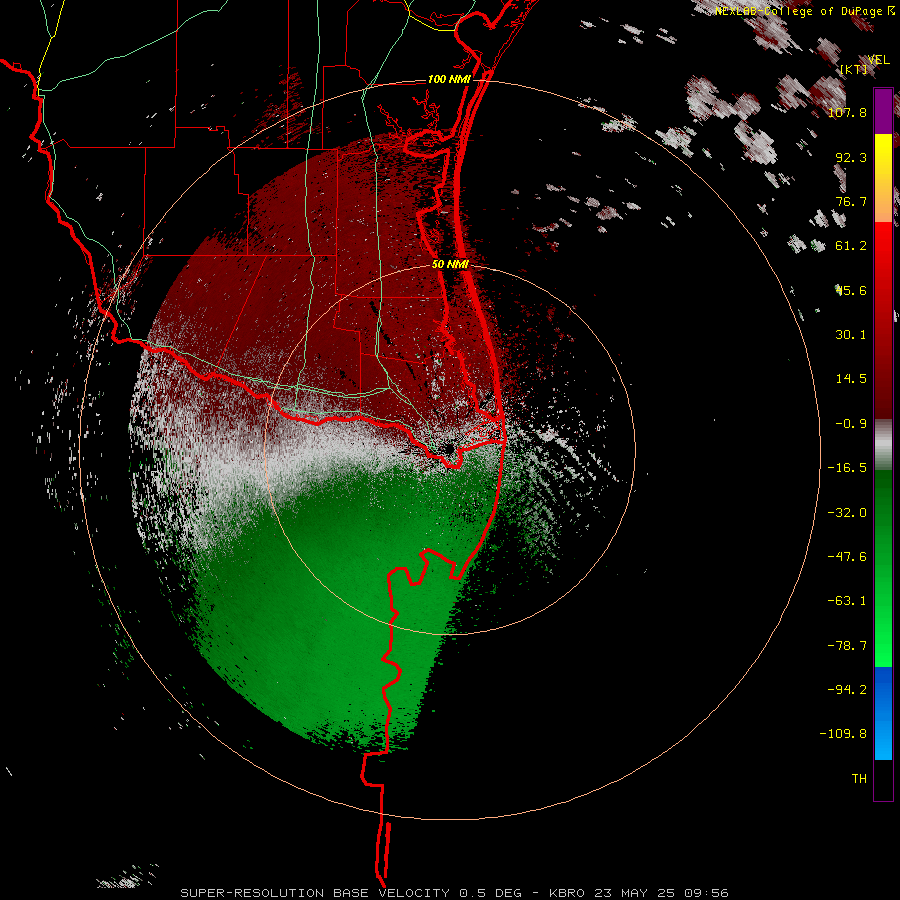Click the -109.8 velocity scale value
This screenshot has width=900, height=900.
pos(843,734)
